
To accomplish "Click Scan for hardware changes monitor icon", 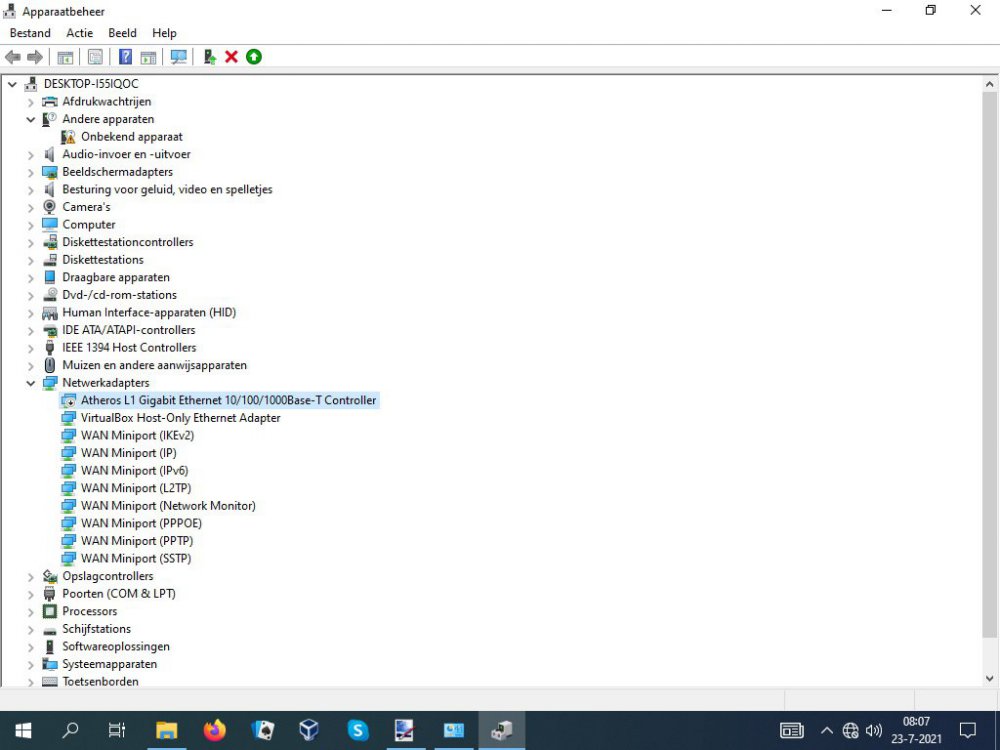I will coord(179,57).
